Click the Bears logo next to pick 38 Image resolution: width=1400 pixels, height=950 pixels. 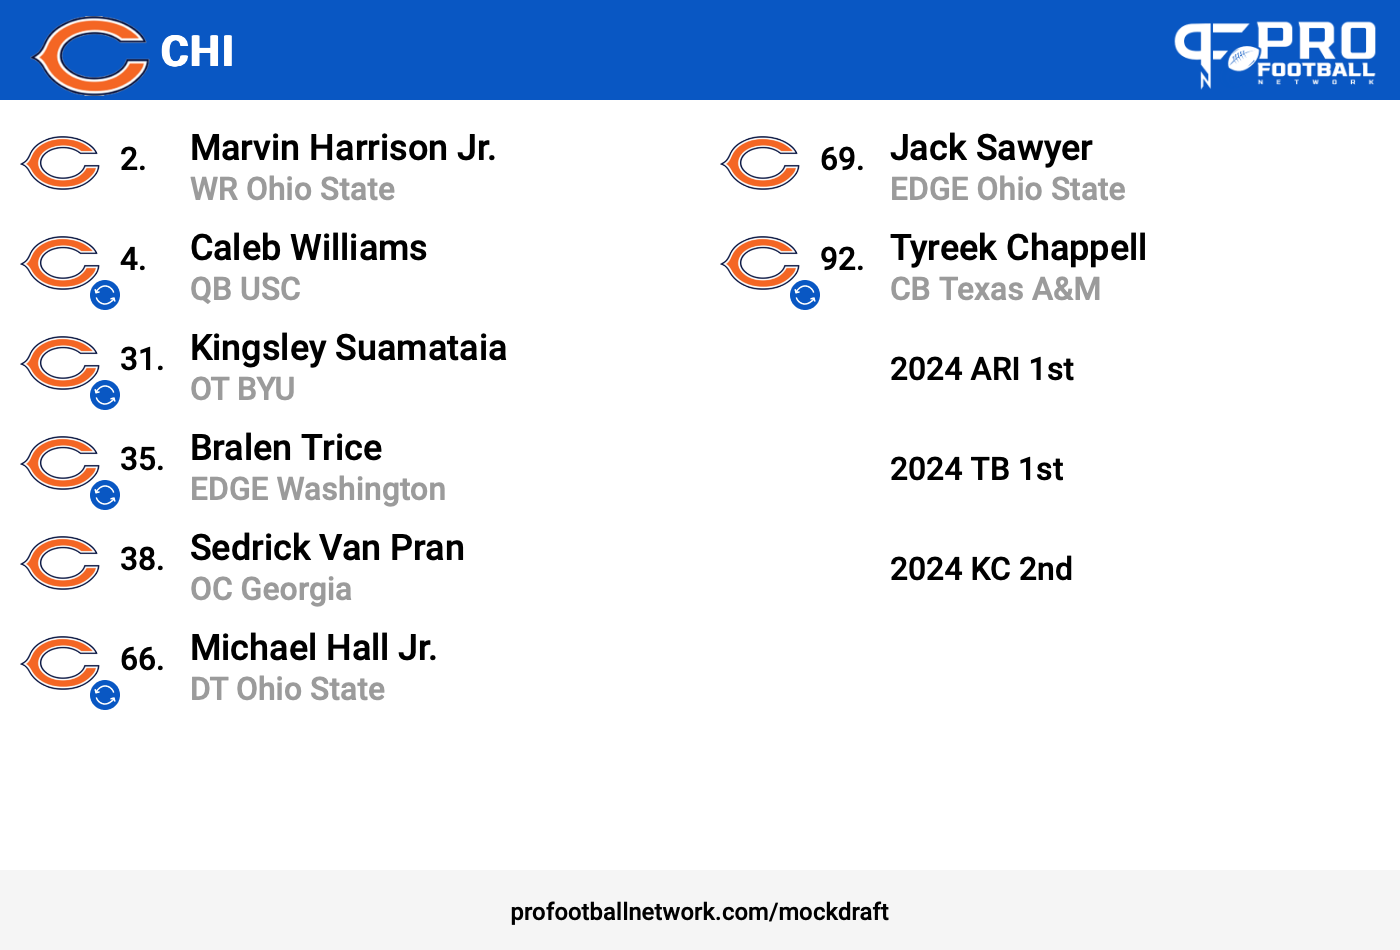tap(60, 562)
